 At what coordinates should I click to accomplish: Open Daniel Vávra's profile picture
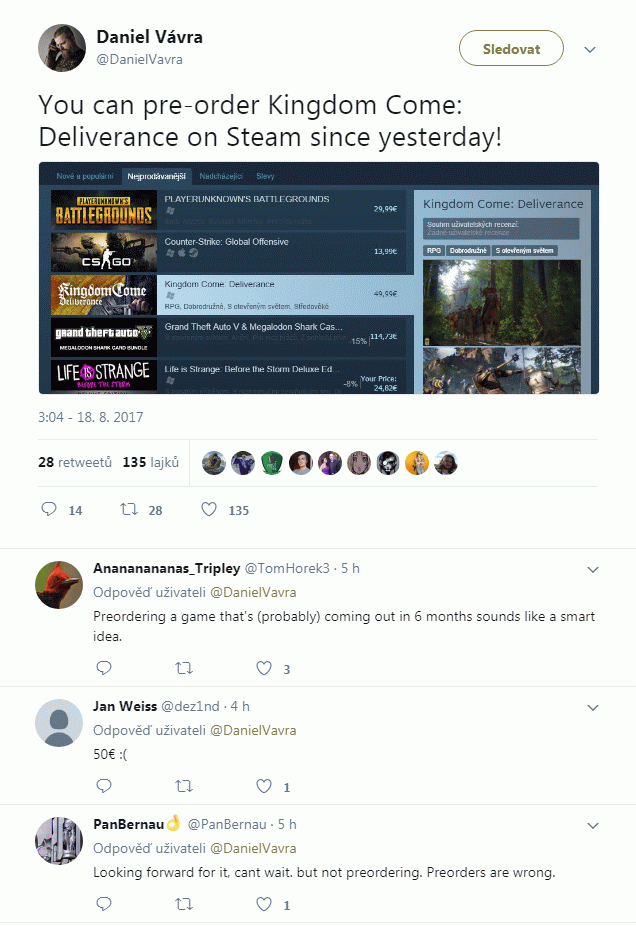[62, 48]
